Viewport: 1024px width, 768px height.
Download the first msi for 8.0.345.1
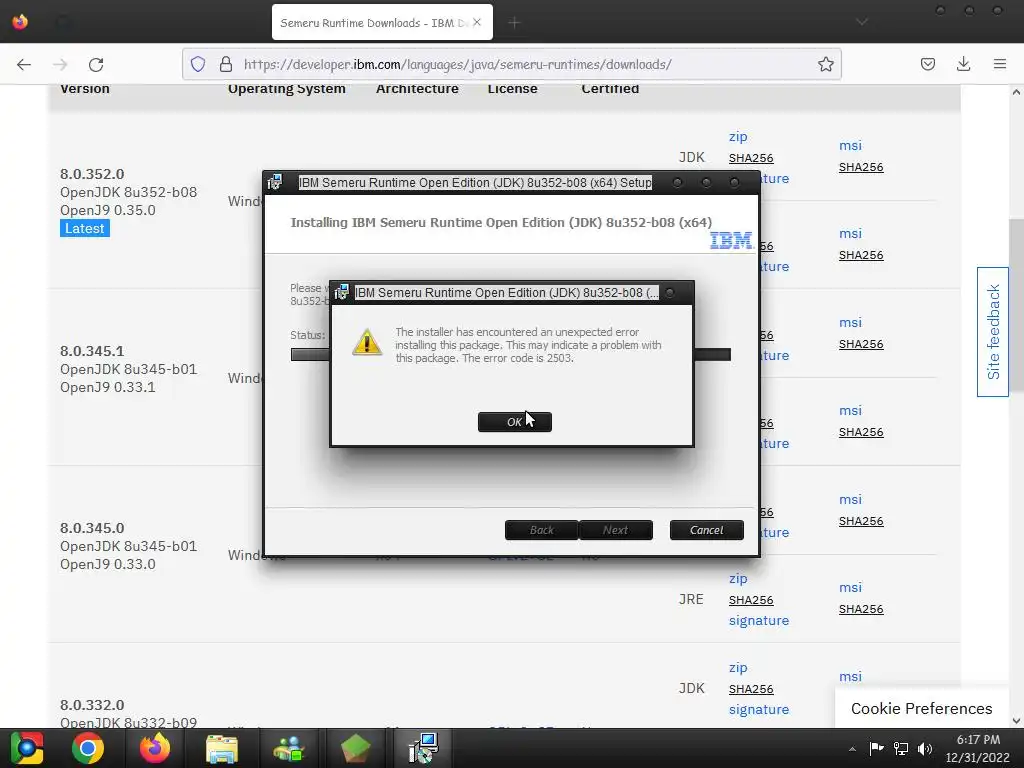coord(850,323)
